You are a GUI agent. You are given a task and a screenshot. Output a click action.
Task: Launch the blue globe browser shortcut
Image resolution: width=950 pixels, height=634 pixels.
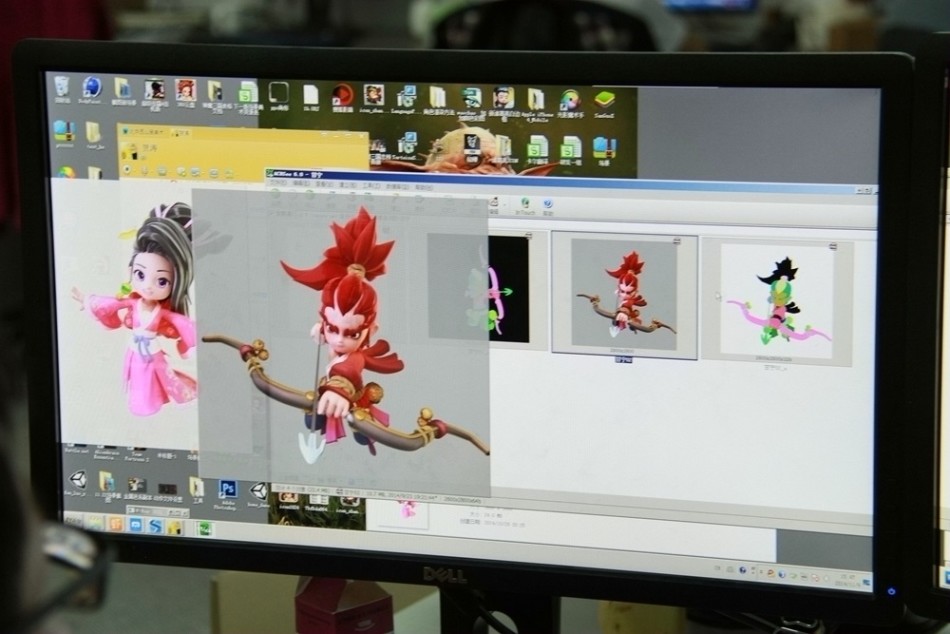tap(91, 88)
